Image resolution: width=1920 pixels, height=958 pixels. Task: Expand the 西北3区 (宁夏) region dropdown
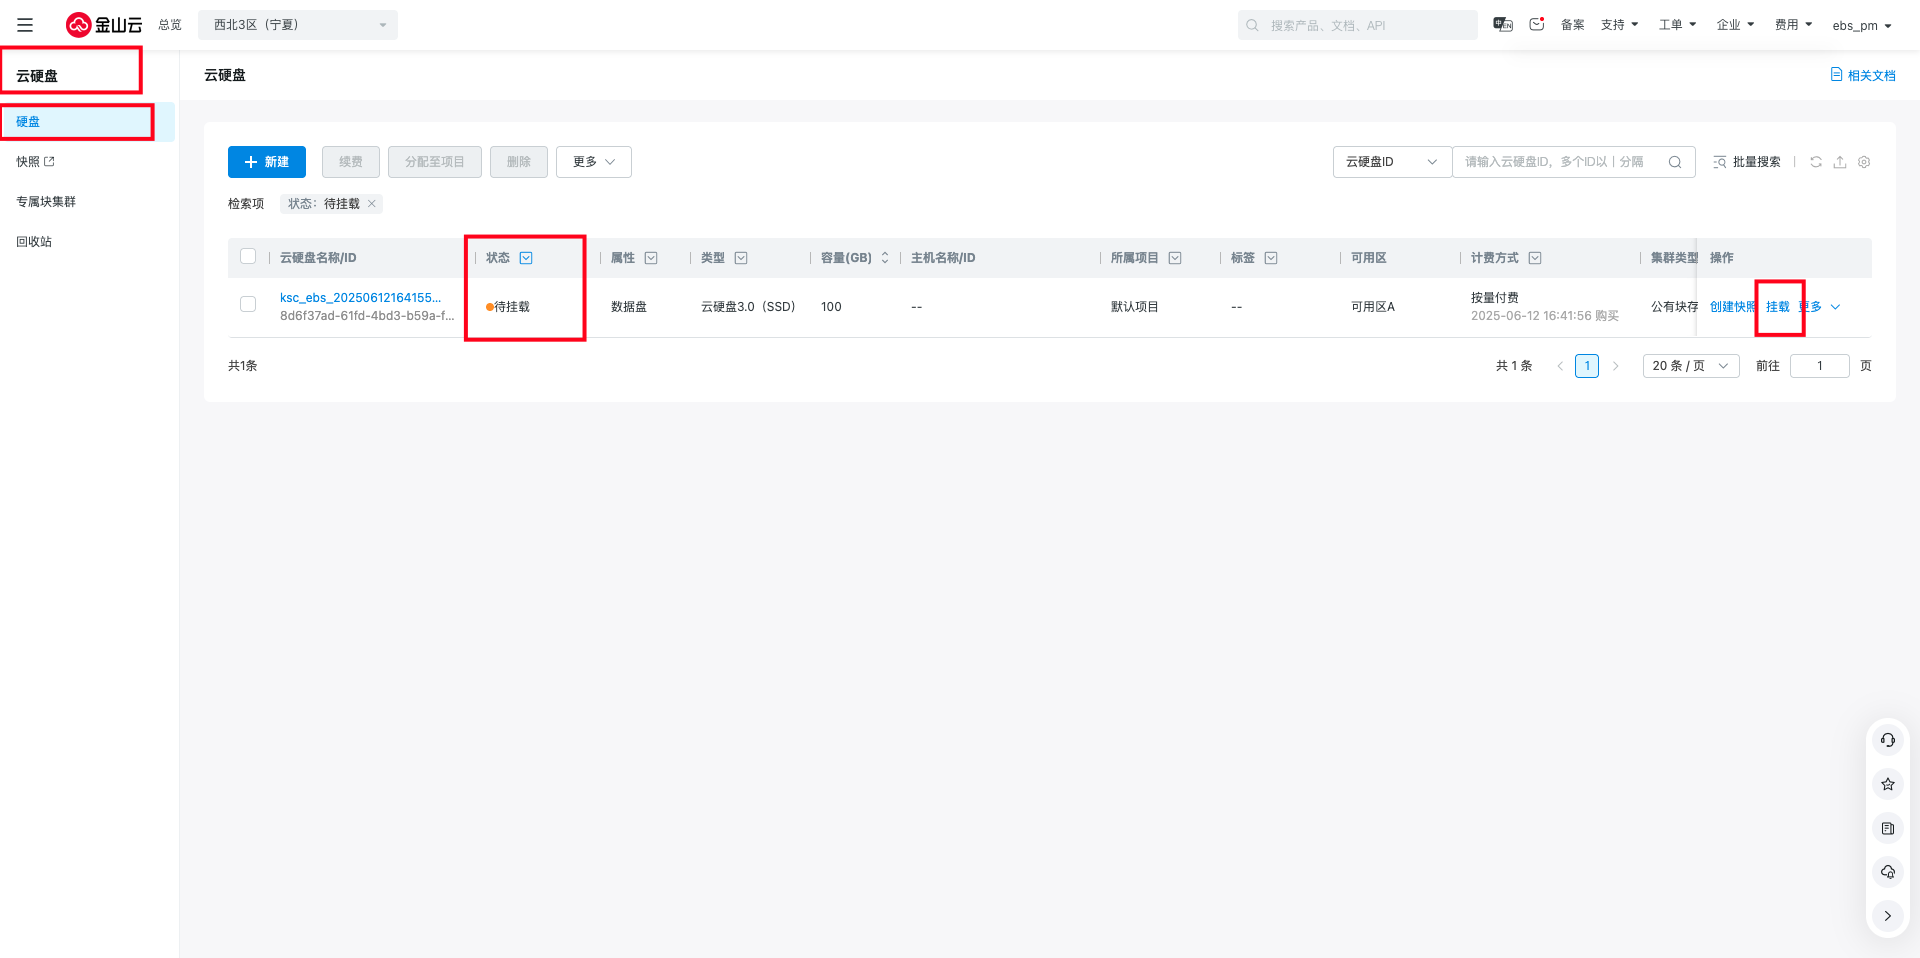[x=297, y=25]
